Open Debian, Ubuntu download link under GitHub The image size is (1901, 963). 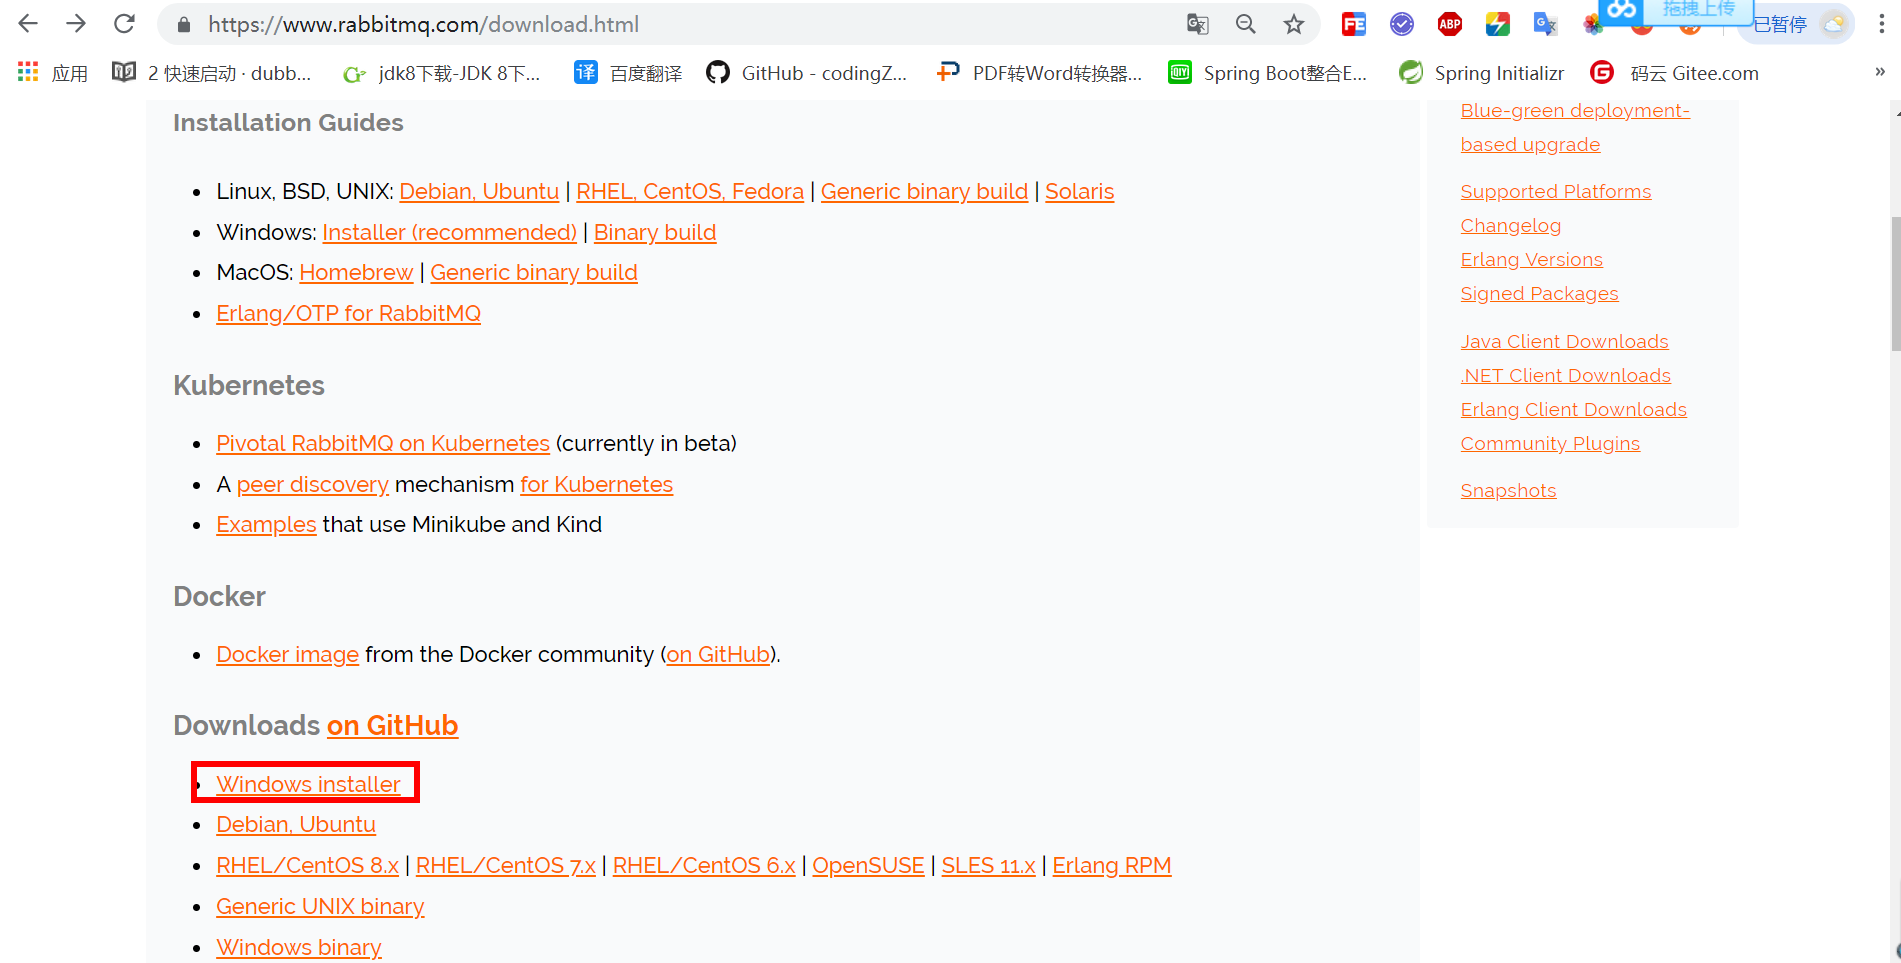tap(296, 824)
